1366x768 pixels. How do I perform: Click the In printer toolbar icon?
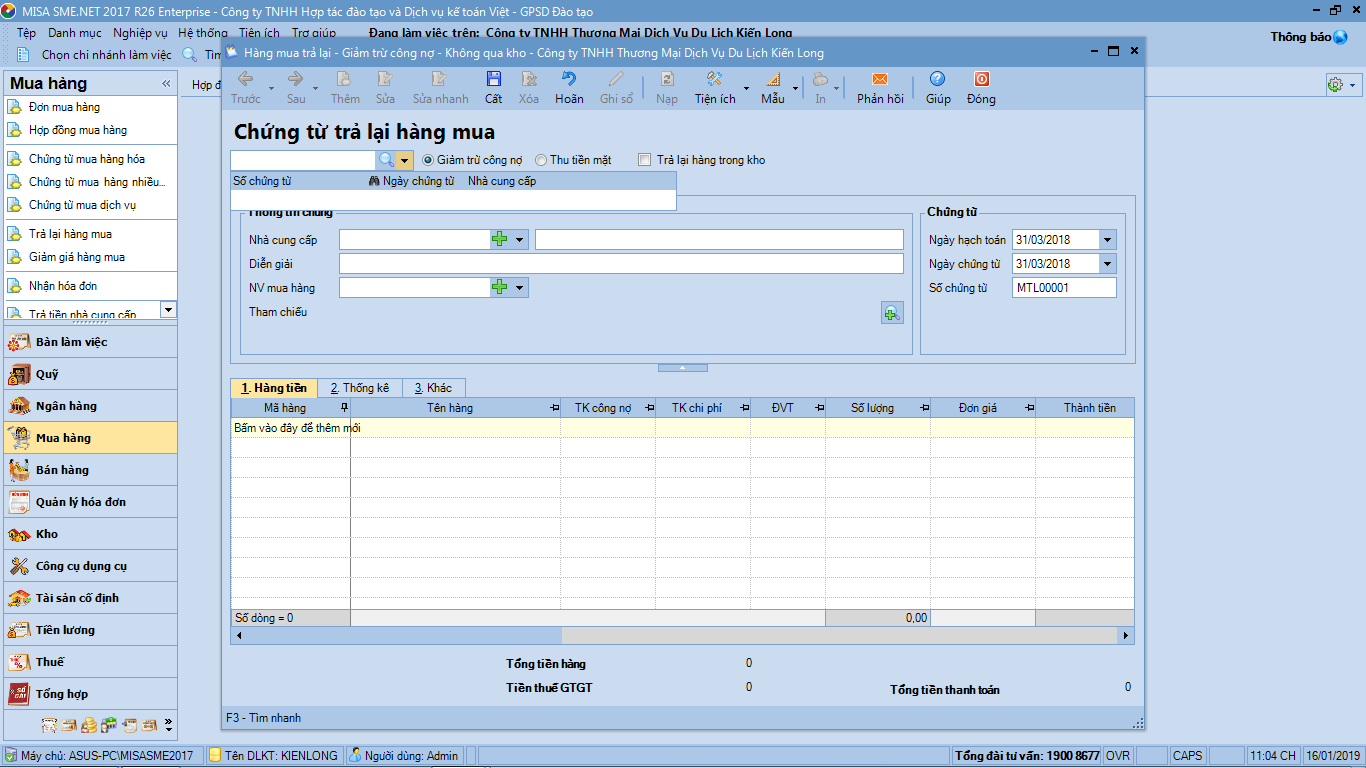point(820,79)
